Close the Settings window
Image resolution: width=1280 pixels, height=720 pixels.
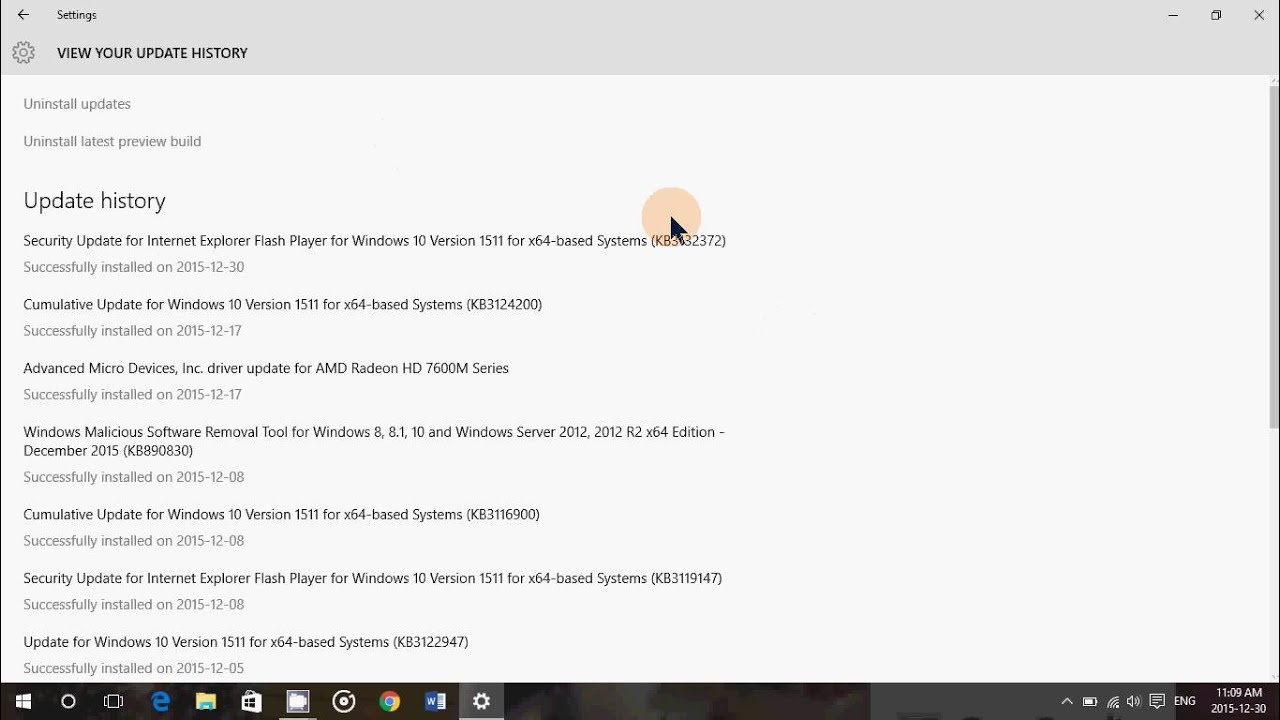pos(1259,15)
